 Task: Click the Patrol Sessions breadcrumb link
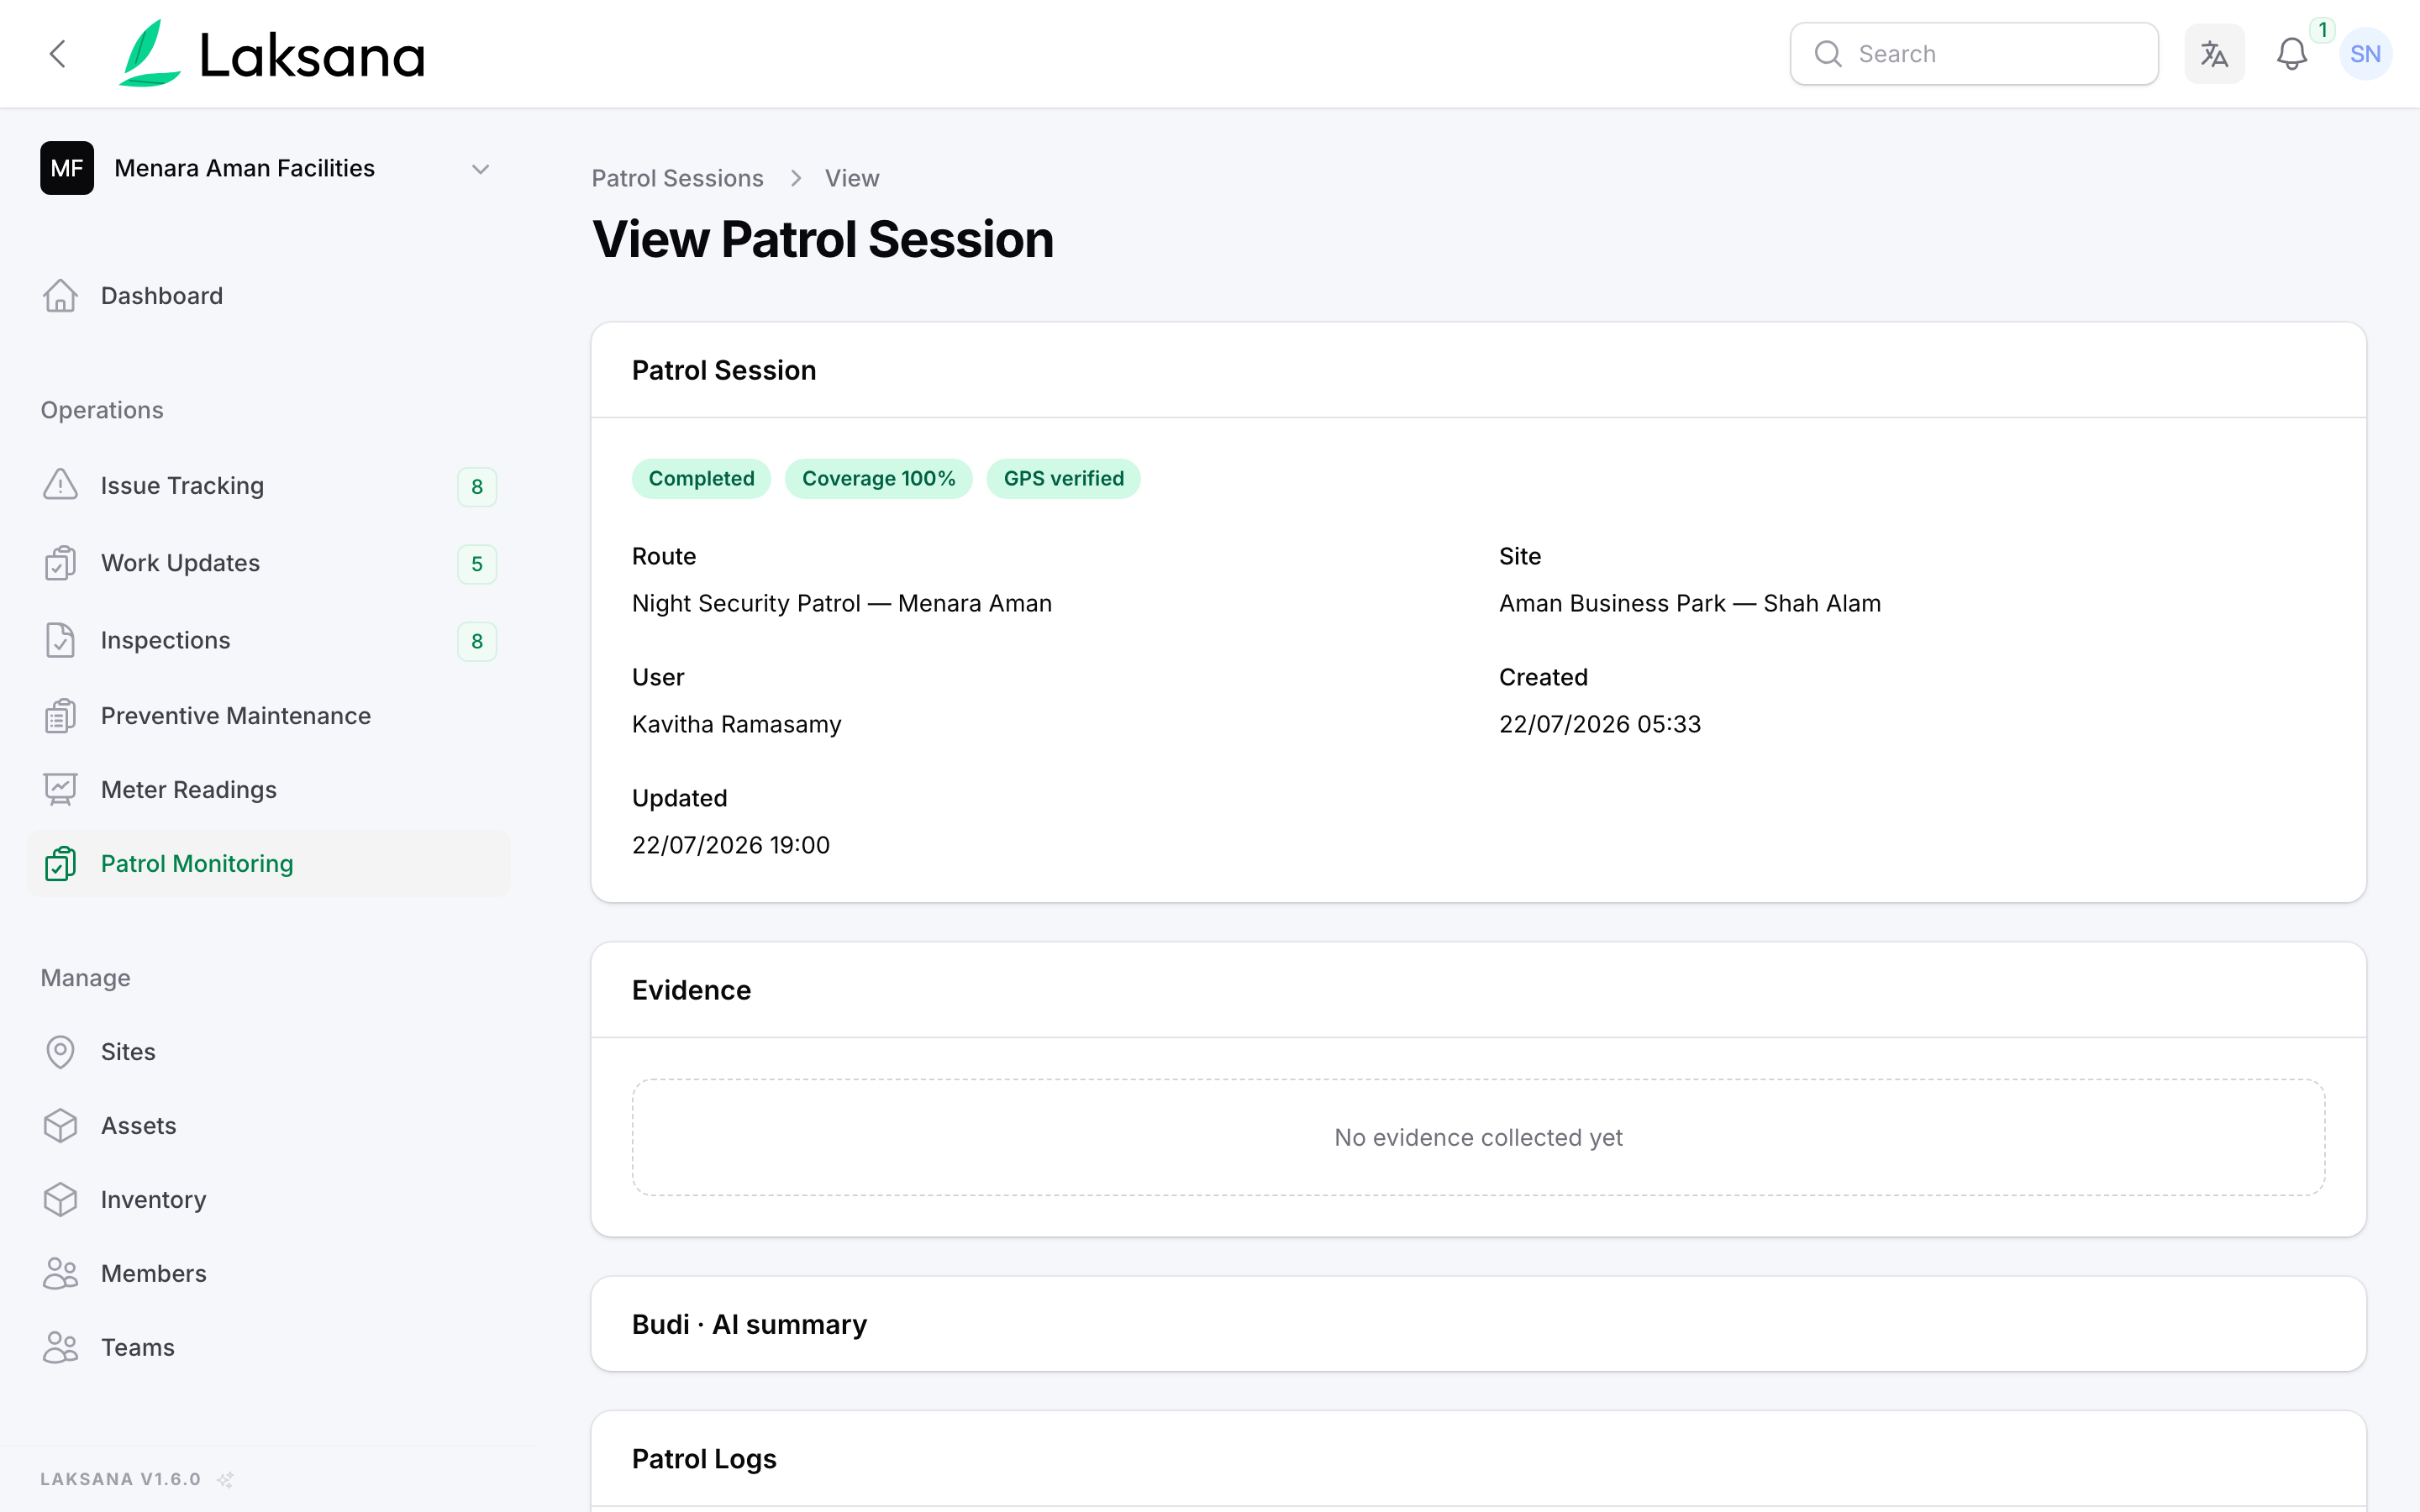tap(677, 178)
